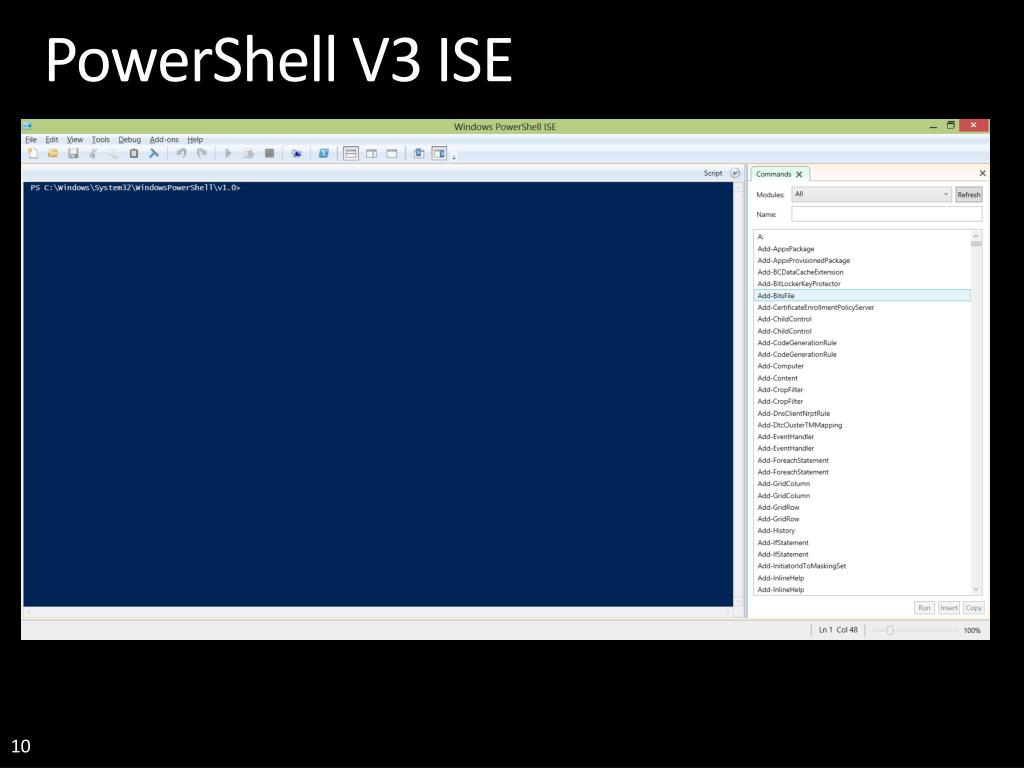Click the New script toolbar icon
The width and height of the screenshot is (1024, 768).
click(33, 153)
